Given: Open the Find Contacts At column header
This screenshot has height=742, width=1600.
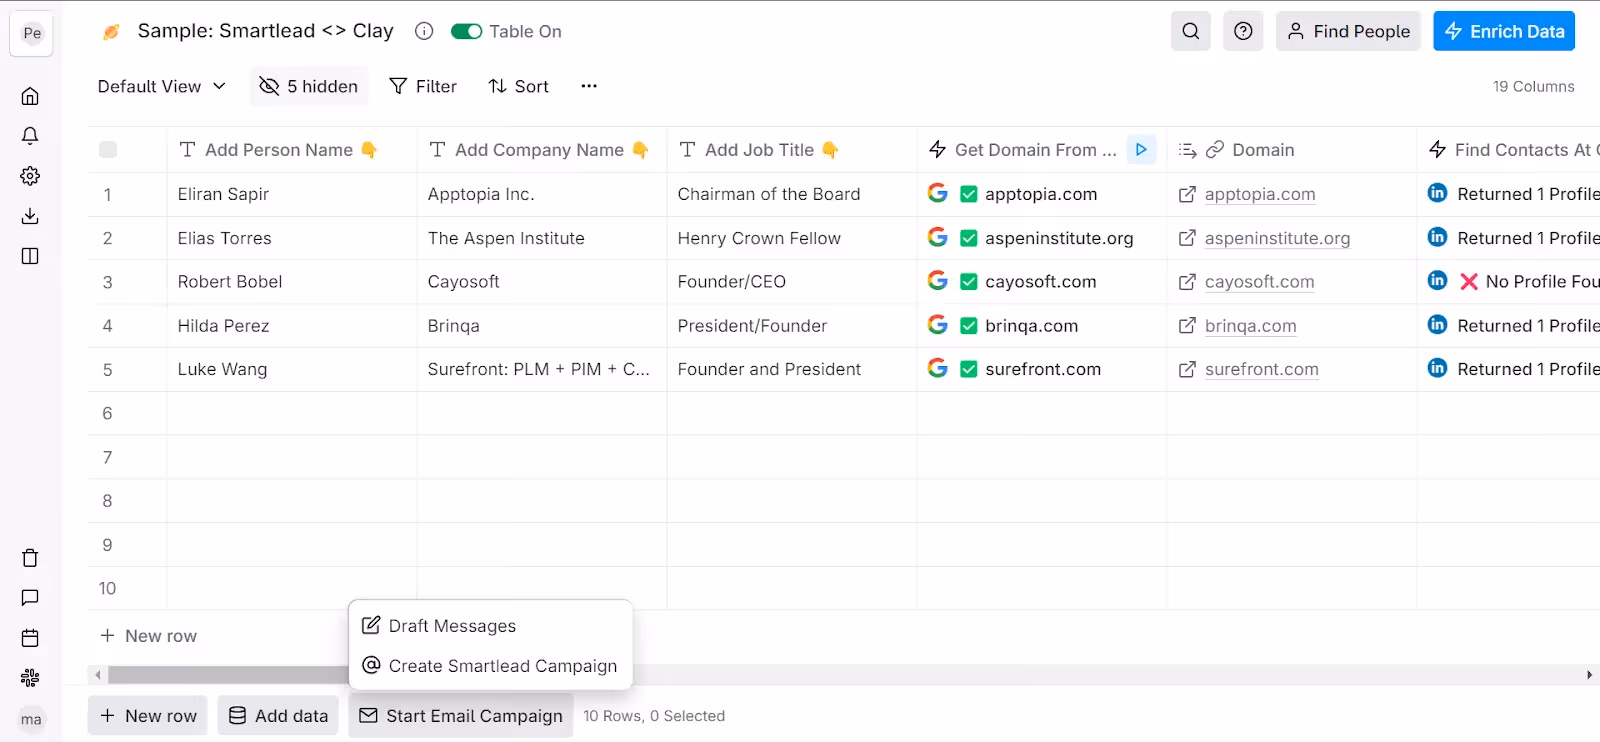Looking at the screenshot, I should pyautogui.click(x=1509, y=150).
